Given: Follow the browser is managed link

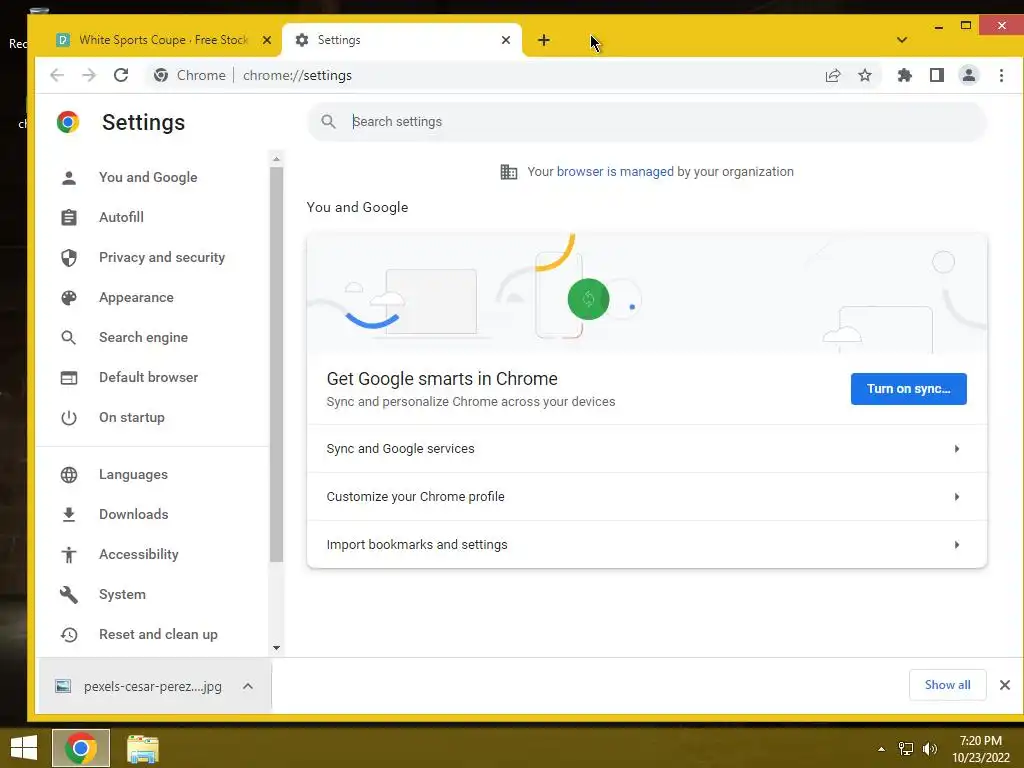Looking at the screenshot, I should pyautogui.click(x=615, y=171).
